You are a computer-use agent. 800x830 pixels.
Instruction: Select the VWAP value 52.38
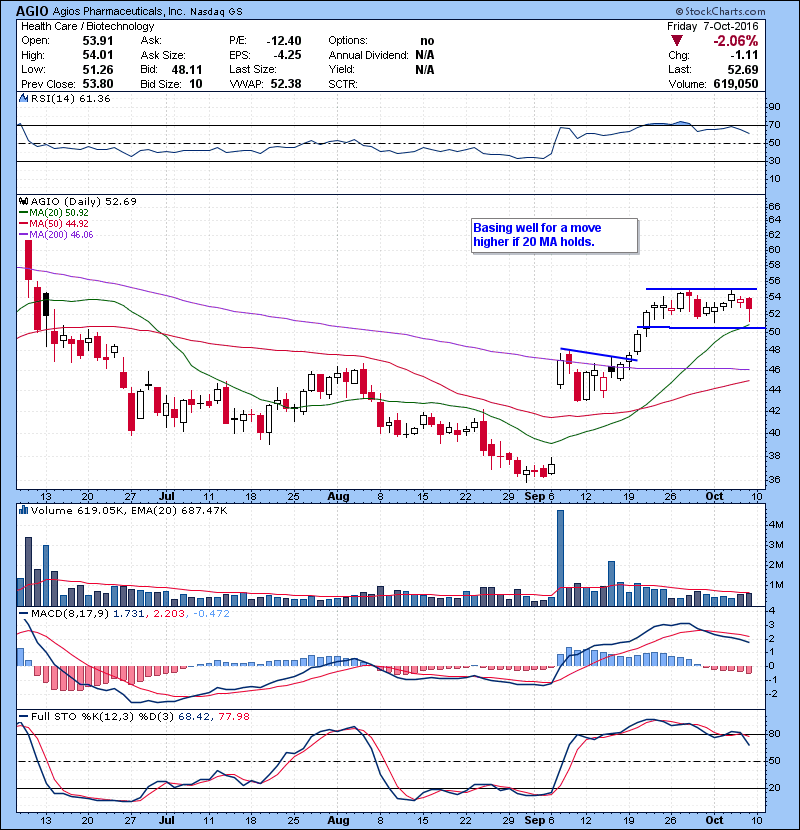tap(286, 84)
